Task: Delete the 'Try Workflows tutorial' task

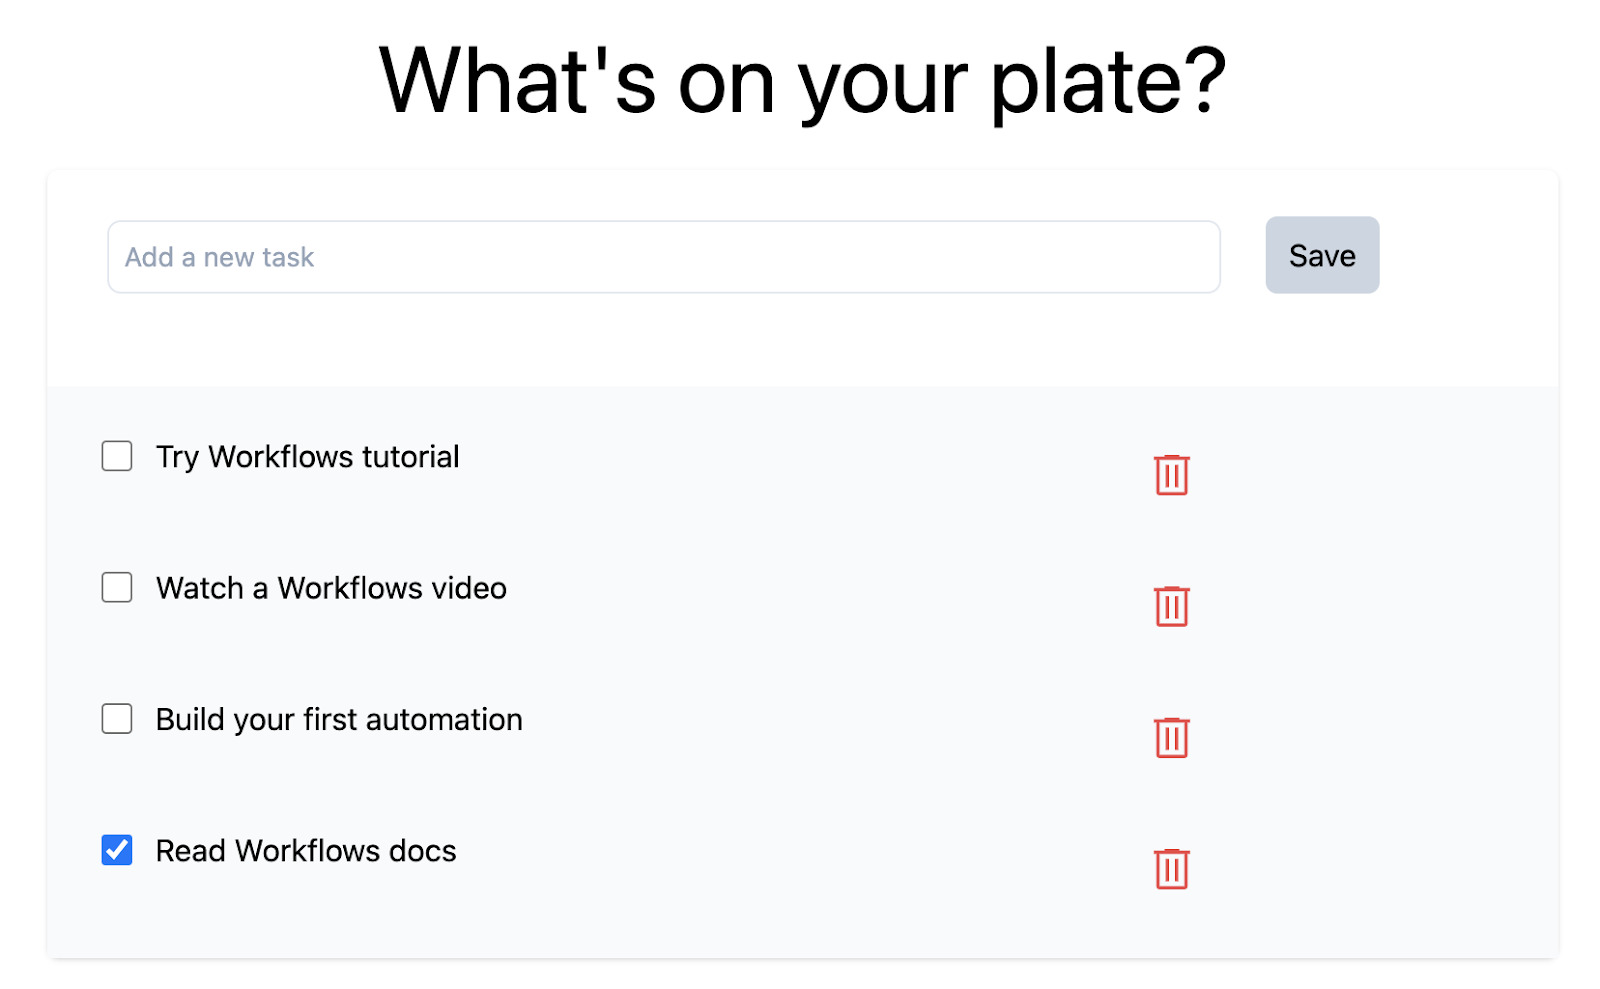Action: (1171, 475)
